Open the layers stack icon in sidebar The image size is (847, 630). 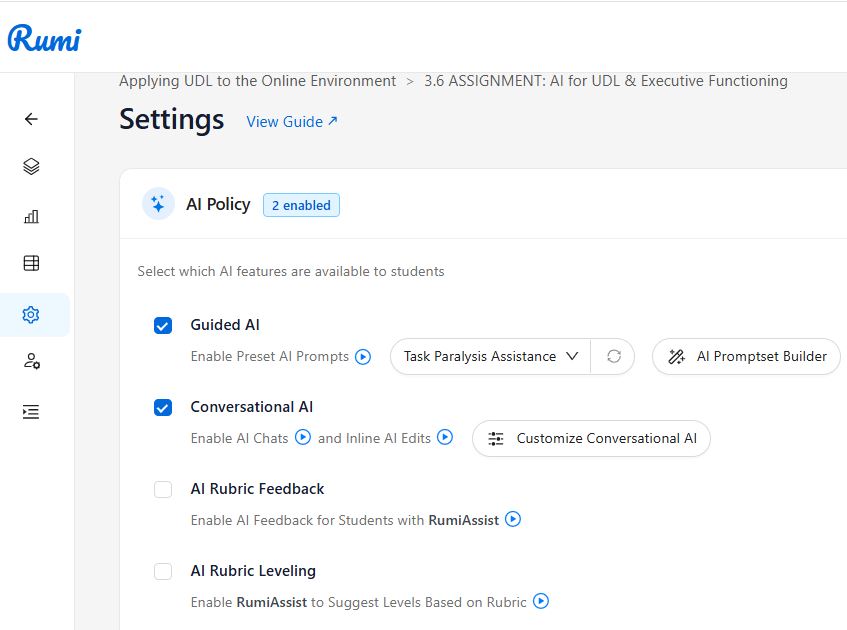coord(31,166)
